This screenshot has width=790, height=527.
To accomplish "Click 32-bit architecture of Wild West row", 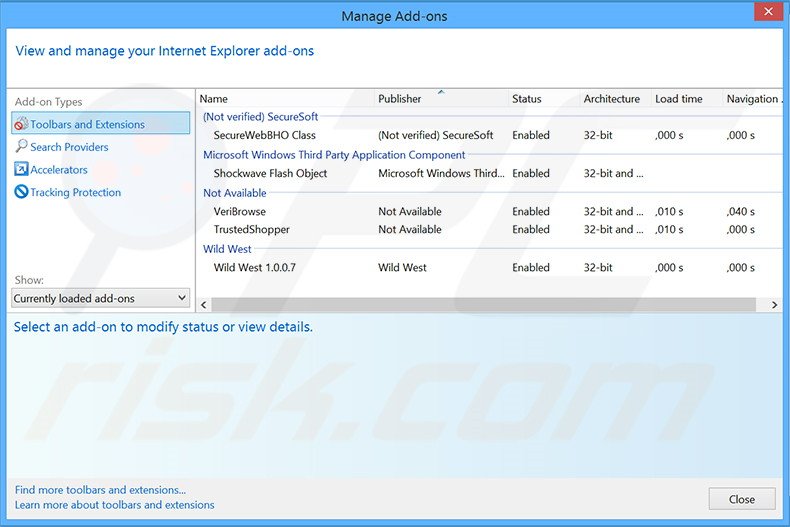I will click(598, 268).
